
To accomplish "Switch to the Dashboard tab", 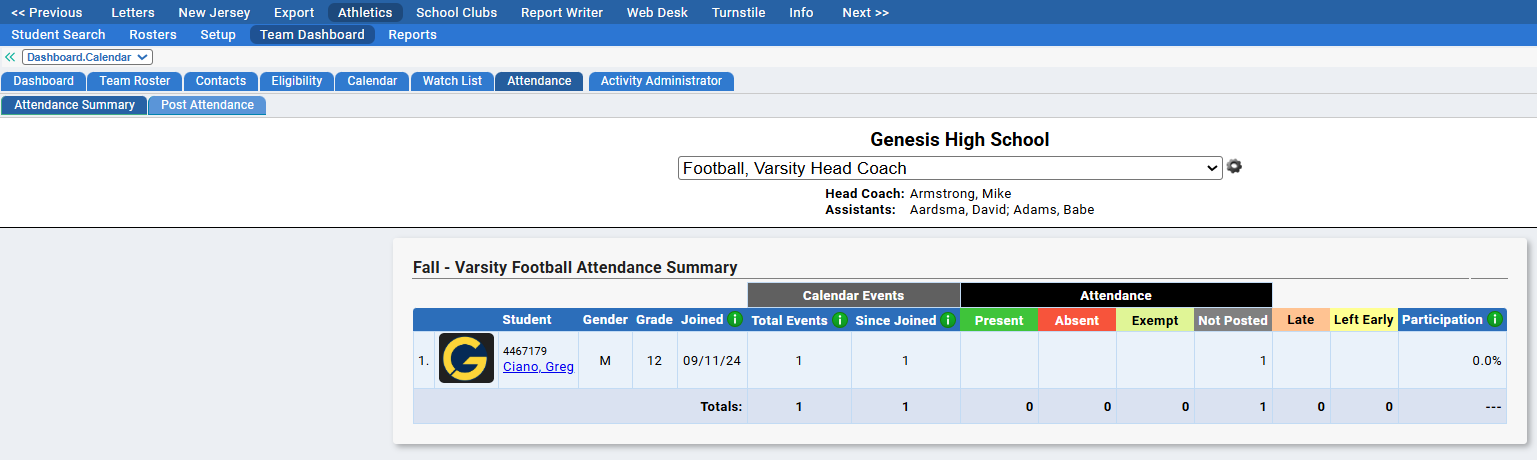I will [x=43, y=81].
